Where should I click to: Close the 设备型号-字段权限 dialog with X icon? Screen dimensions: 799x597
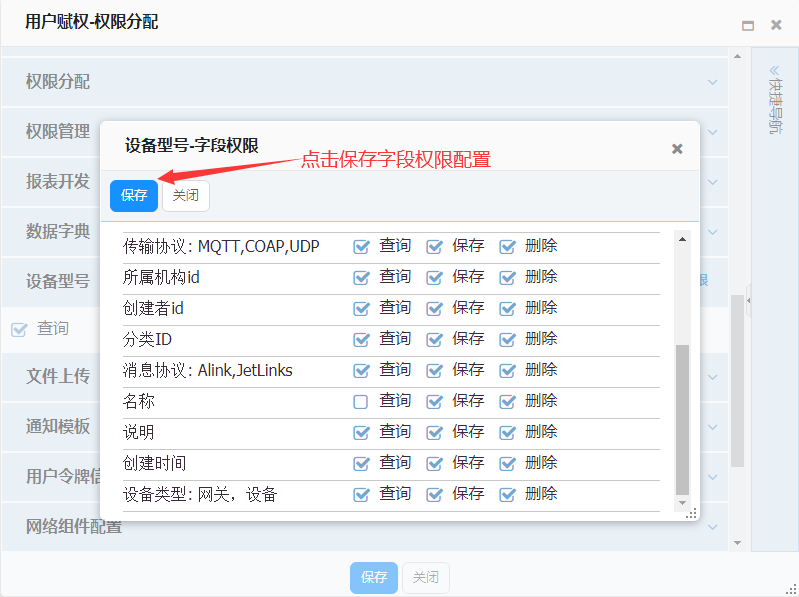coord(677,149)
